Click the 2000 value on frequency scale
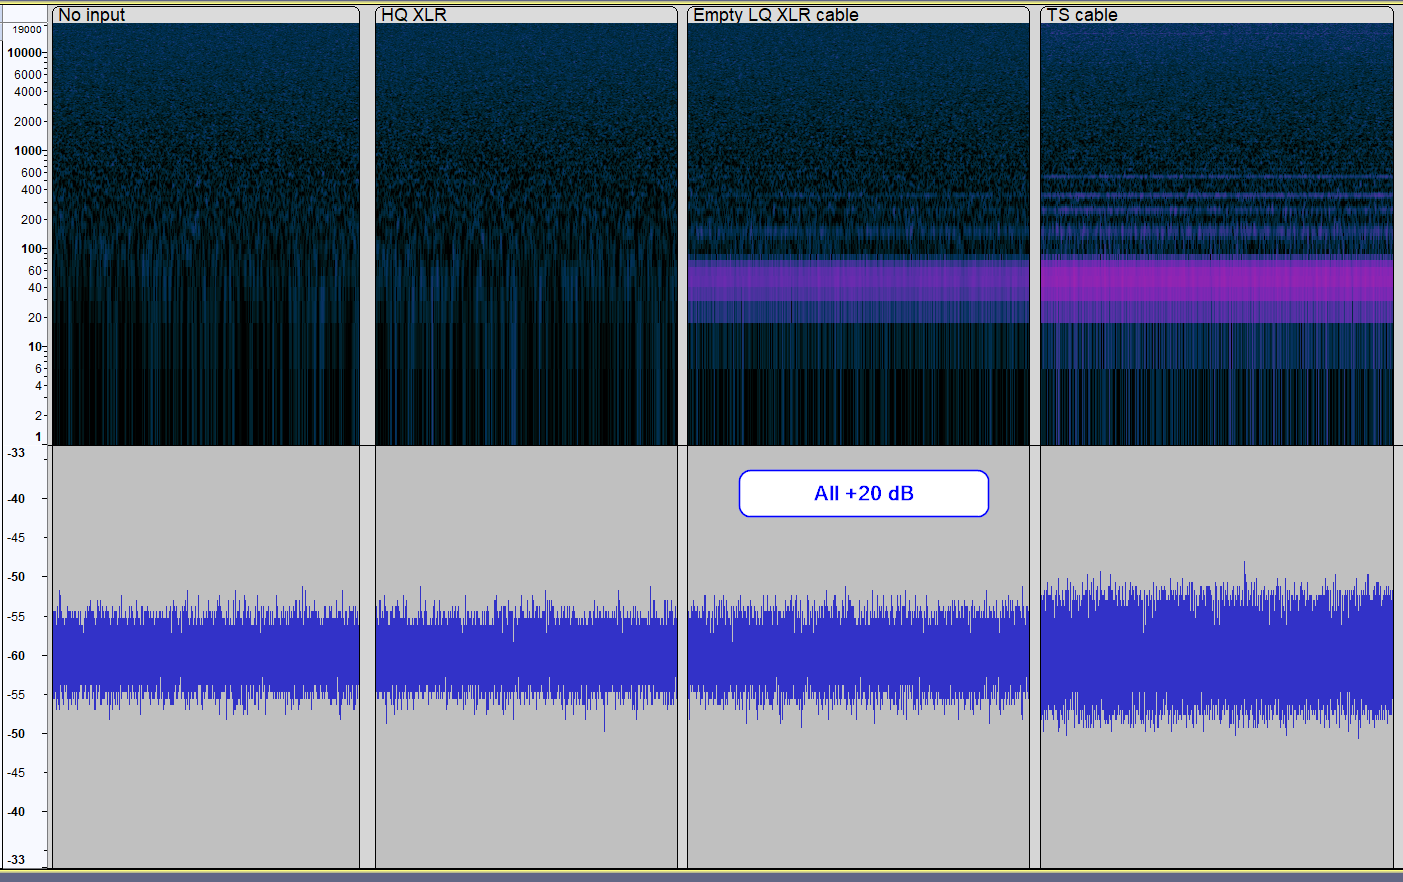 (28, 122)
